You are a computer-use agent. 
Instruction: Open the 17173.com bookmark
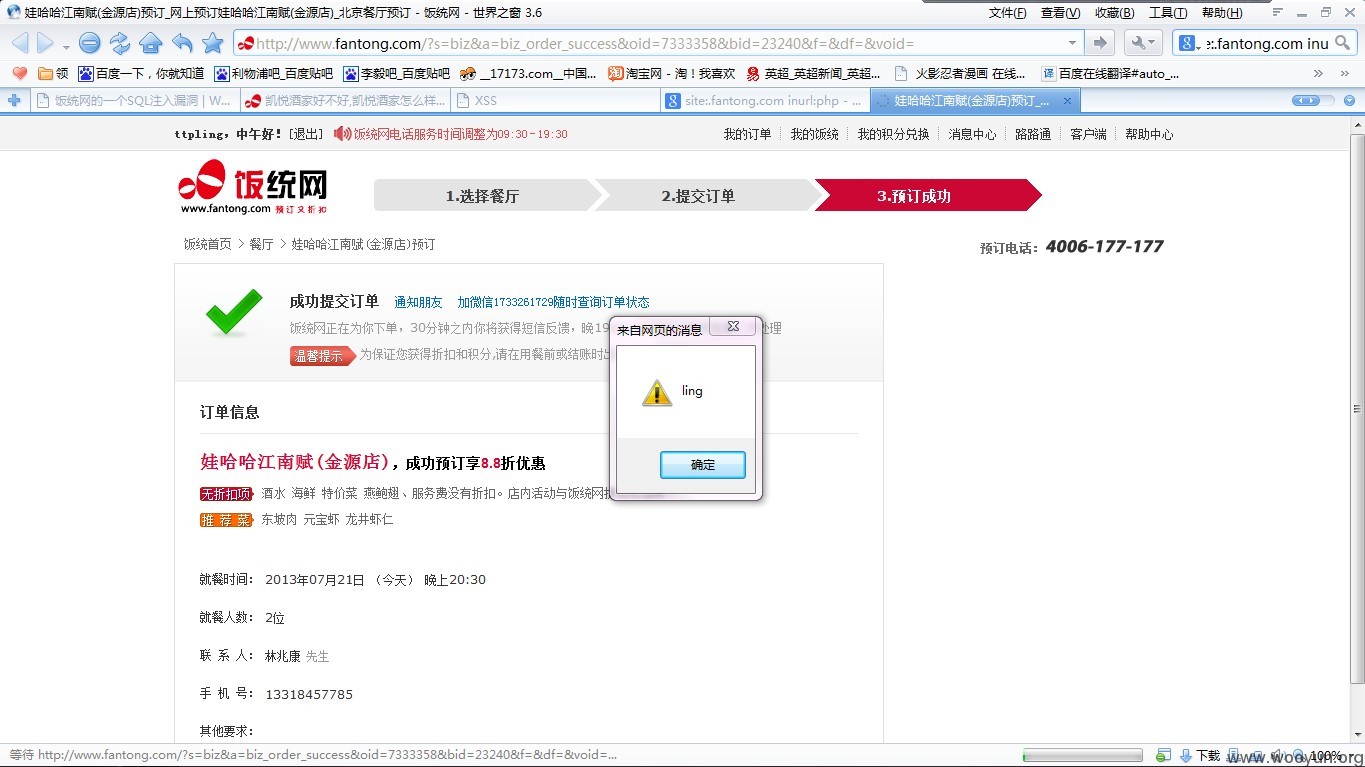[528, 73]
